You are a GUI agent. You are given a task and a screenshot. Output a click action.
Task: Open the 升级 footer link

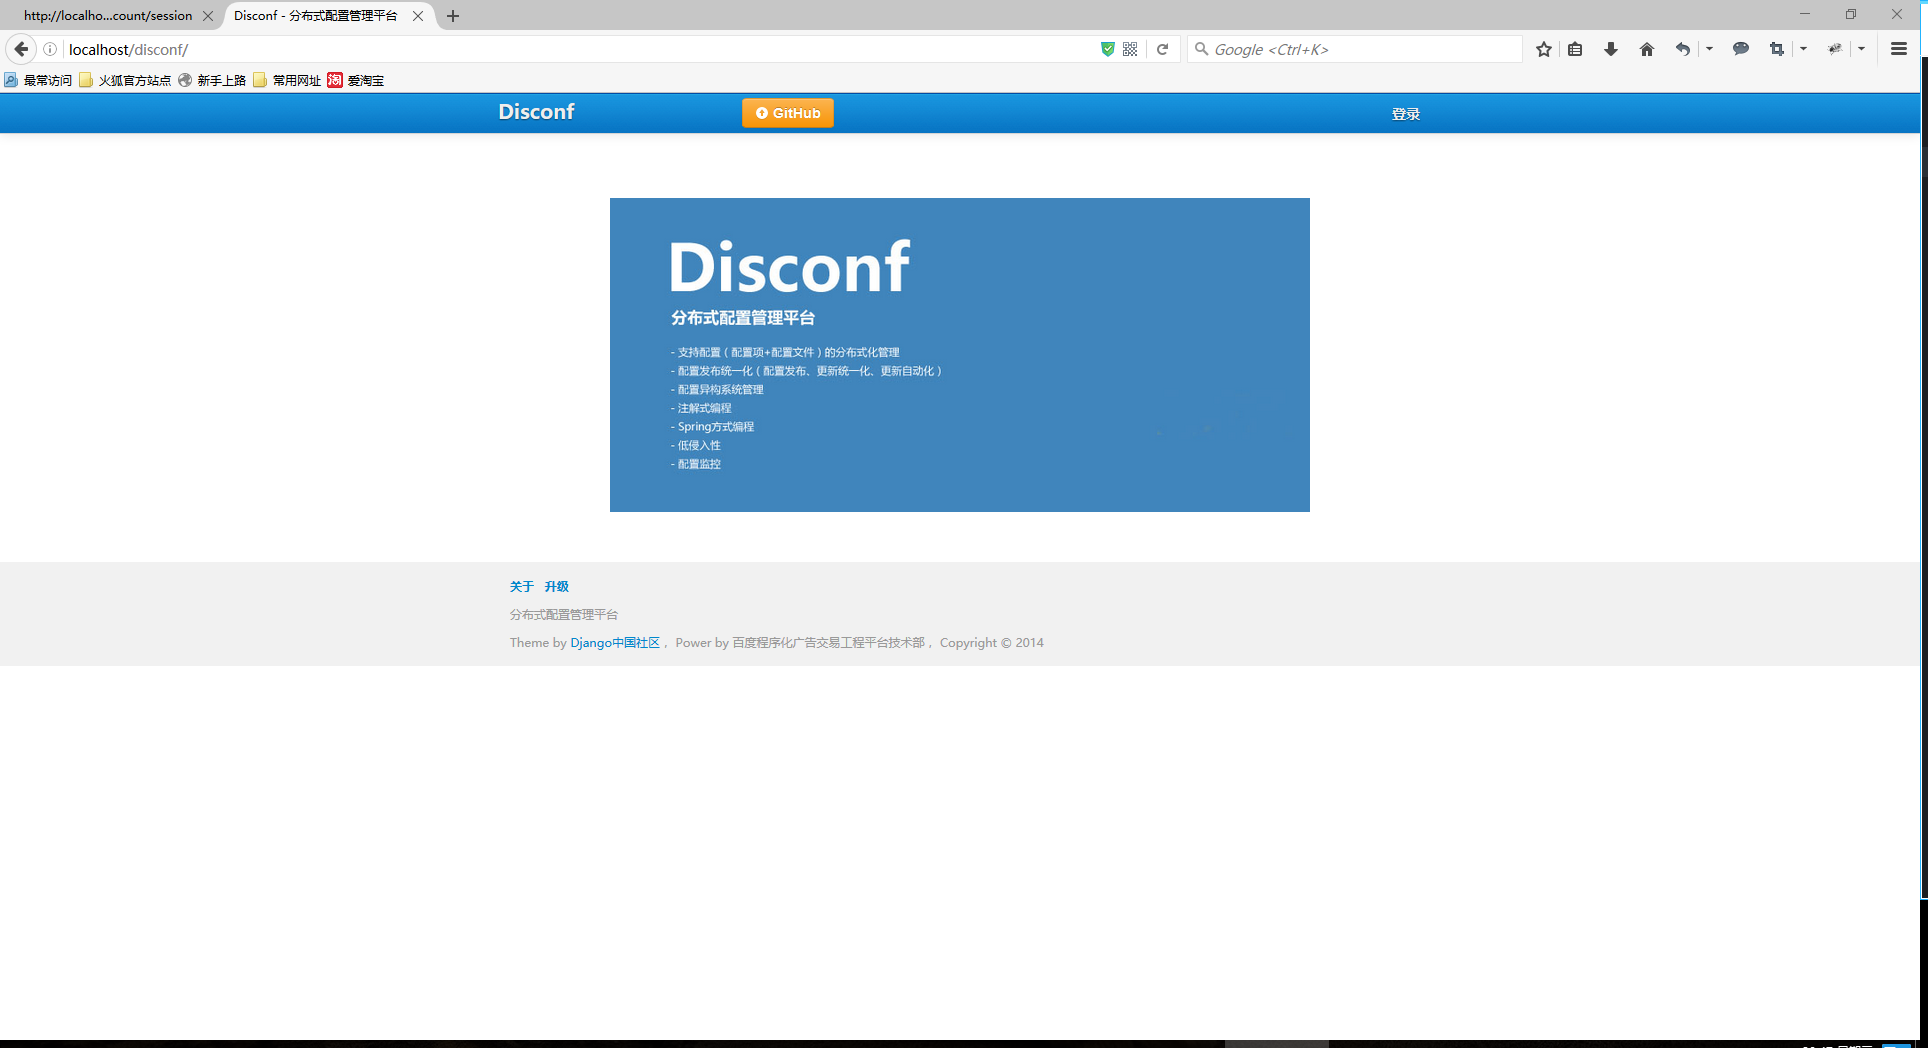click(557, 587)
